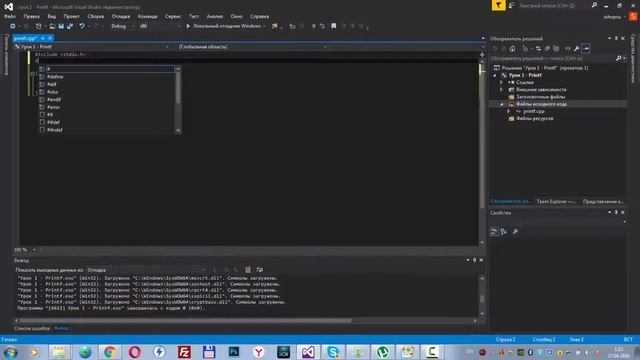Click the Property Pages wrench icon

pos(516,232)
